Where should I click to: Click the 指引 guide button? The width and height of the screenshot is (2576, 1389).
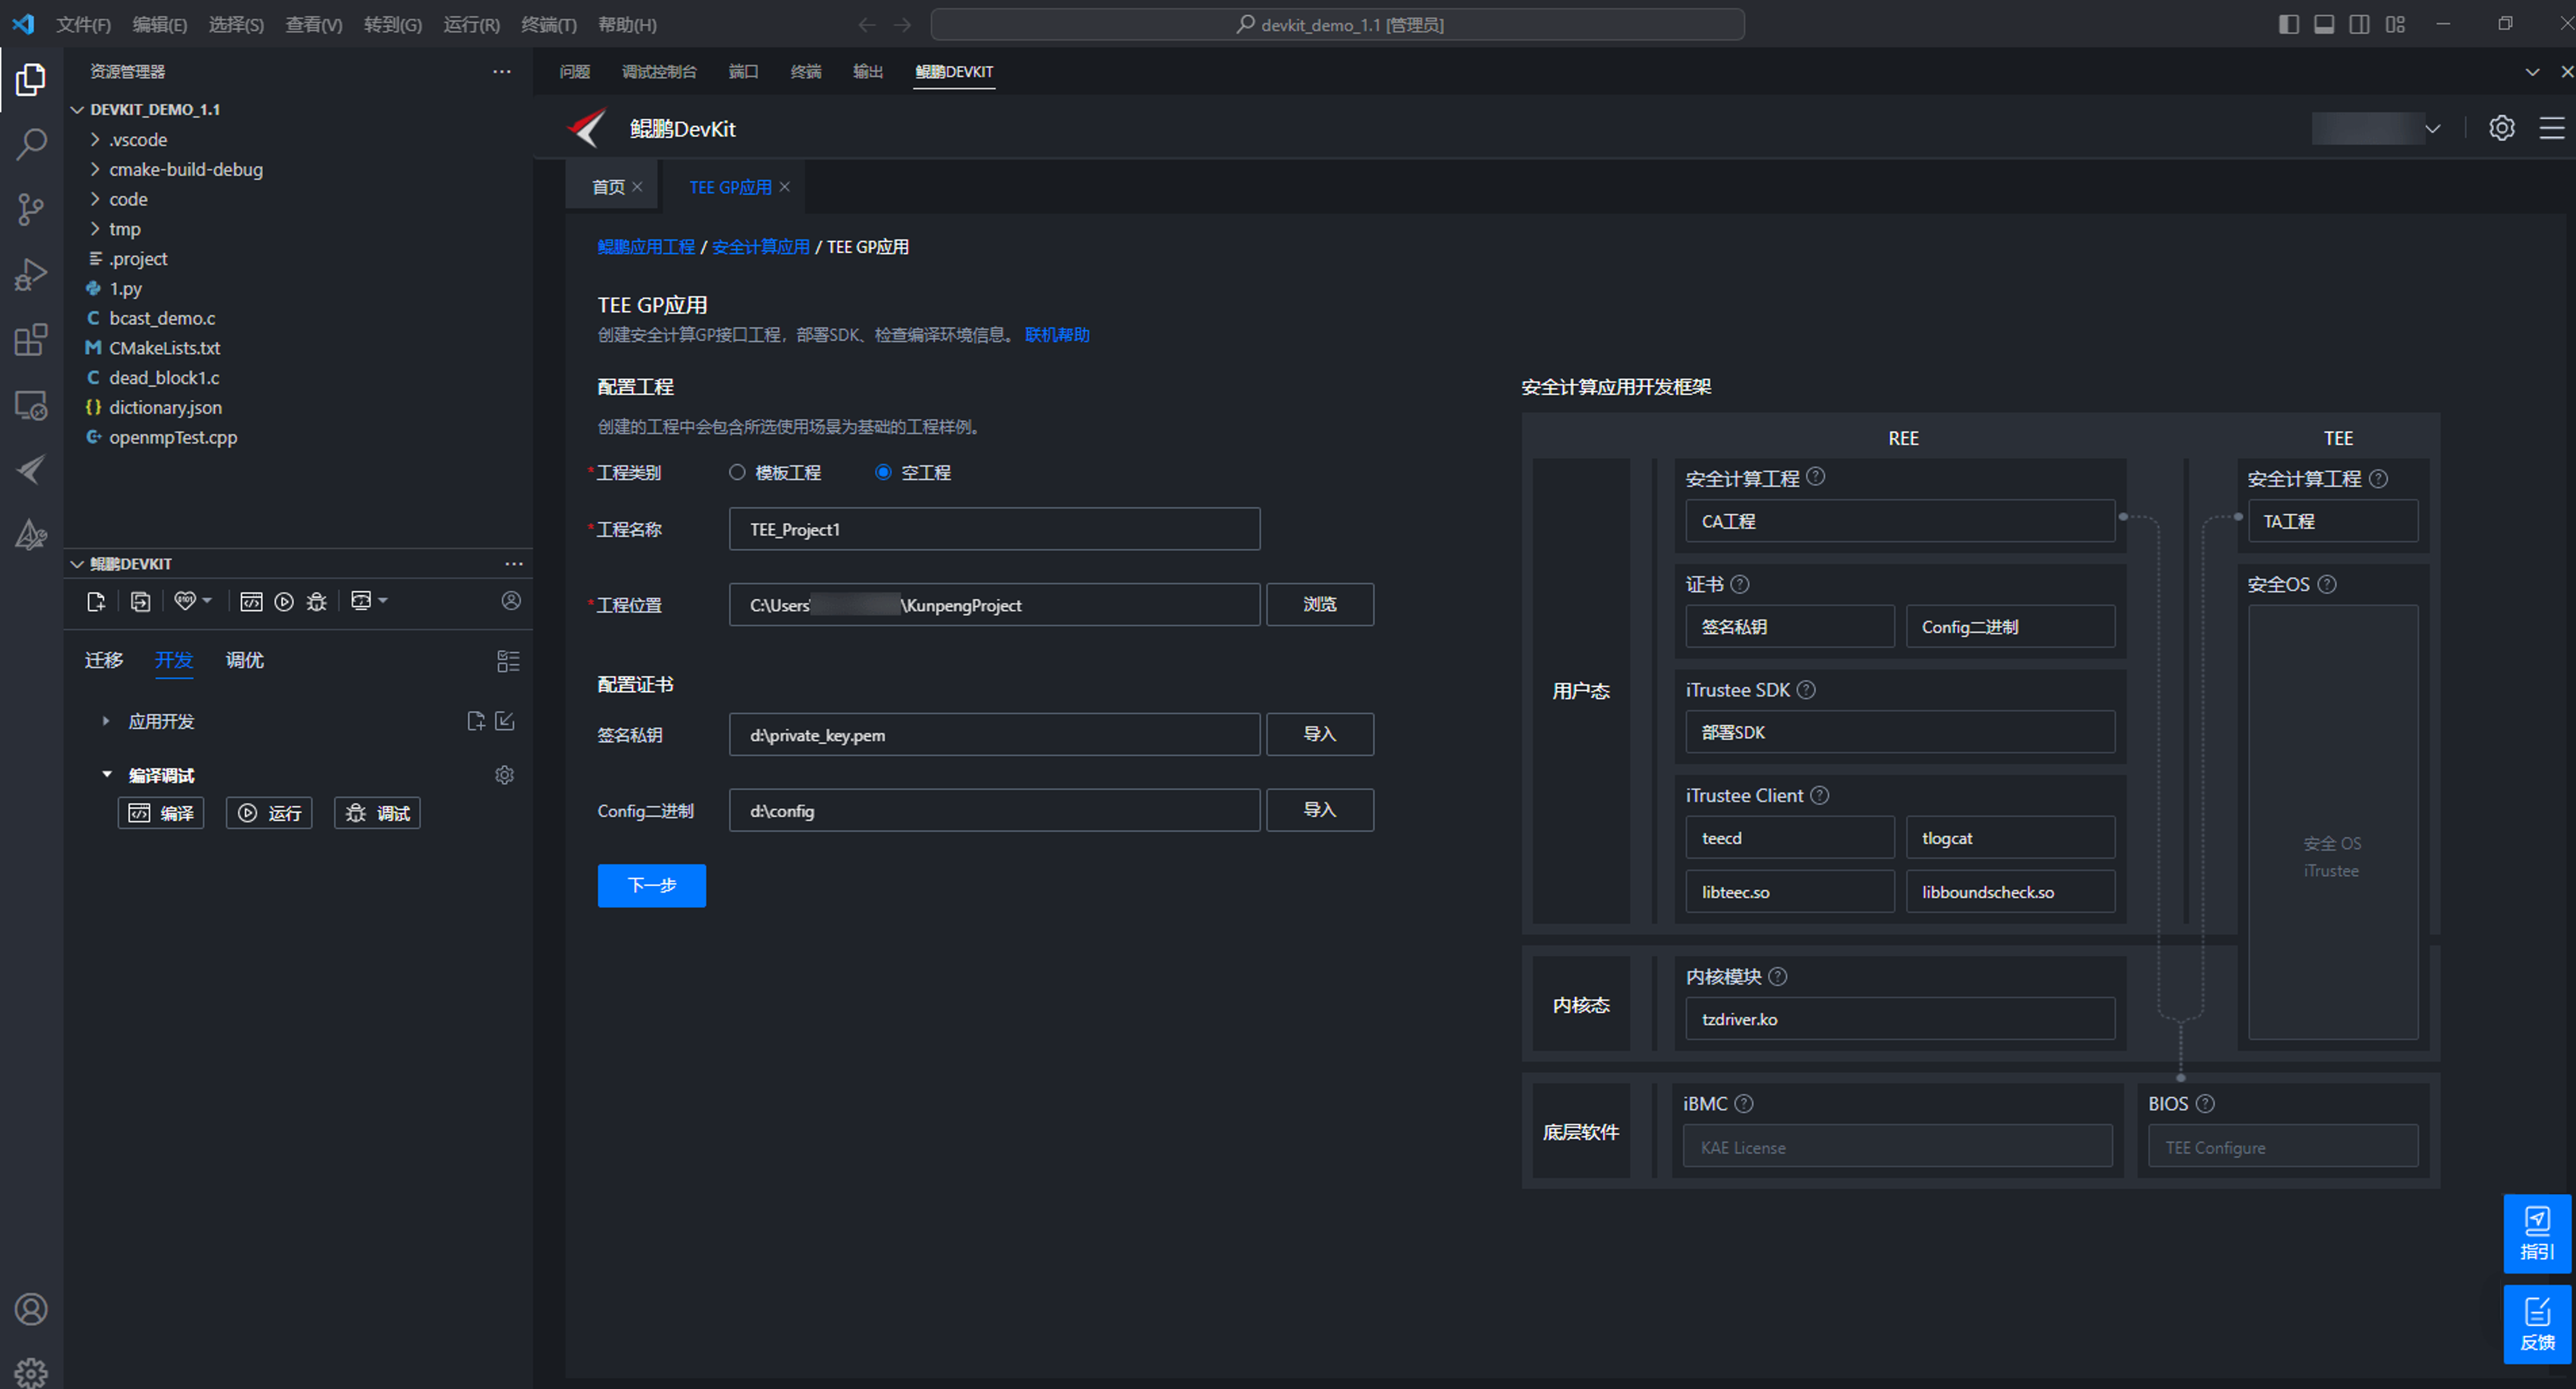click(2537, 1233)
